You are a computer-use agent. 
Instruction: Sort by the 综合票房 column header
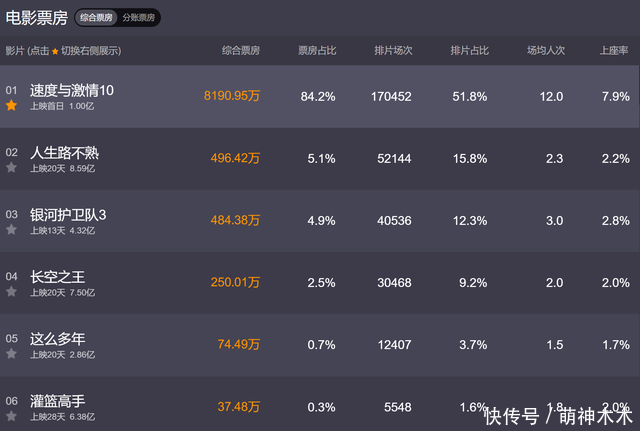pyautogui.click(x=241, y=50)
